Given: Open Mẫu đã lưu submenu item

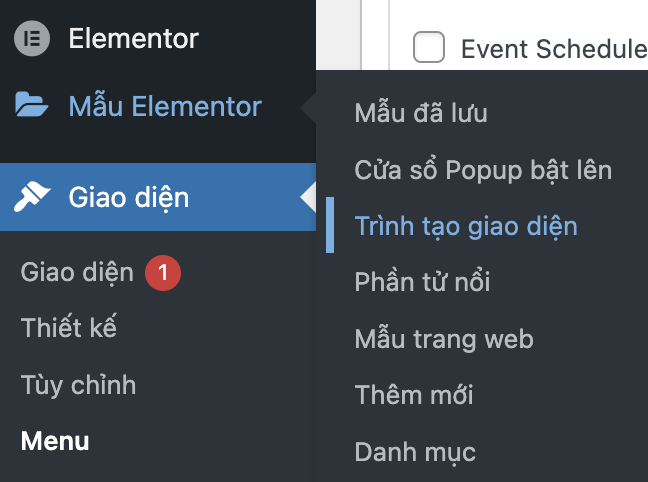Looking at the screenshot, I should 421,113.
